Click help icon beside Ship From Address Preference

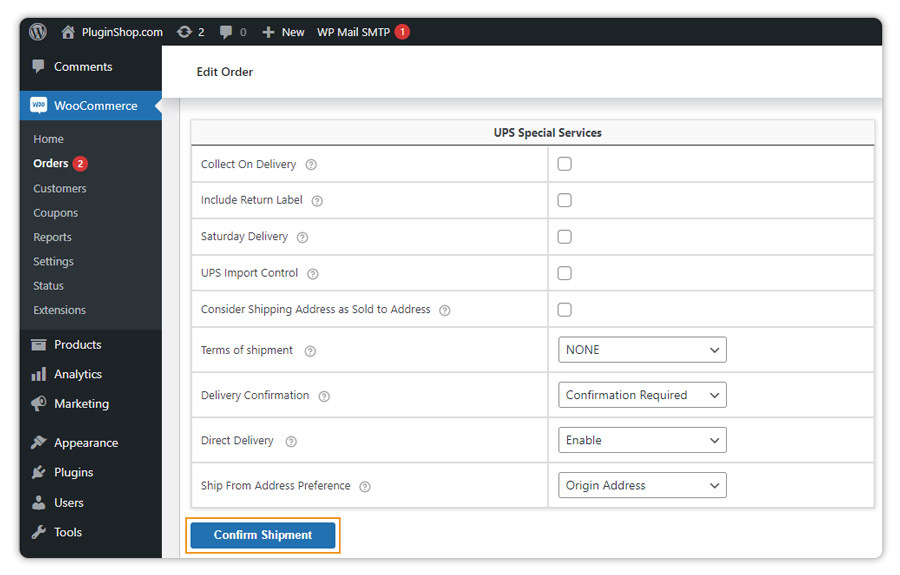(x=365, y=487)
